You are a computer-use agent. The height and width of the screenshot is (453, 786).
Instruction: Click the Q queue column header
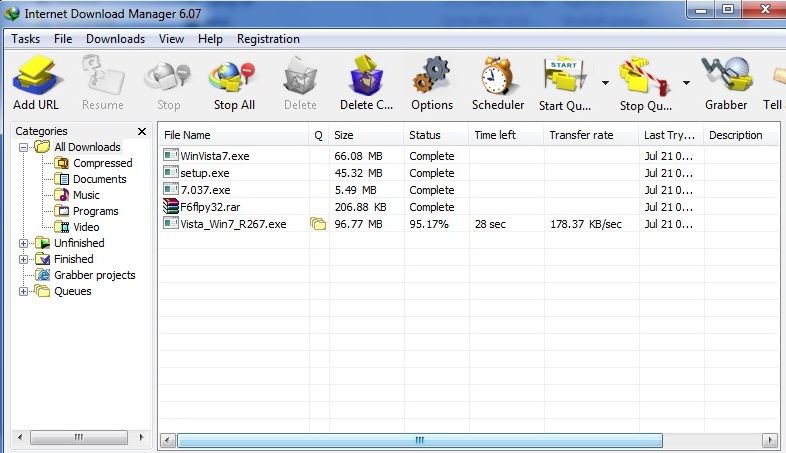(x=319, y=135)
